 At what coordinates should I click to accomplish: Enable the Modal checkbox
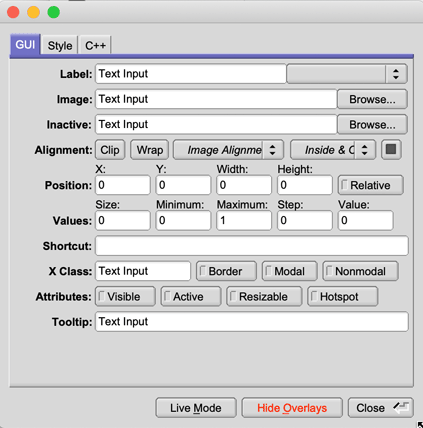(x=290, y=271)
